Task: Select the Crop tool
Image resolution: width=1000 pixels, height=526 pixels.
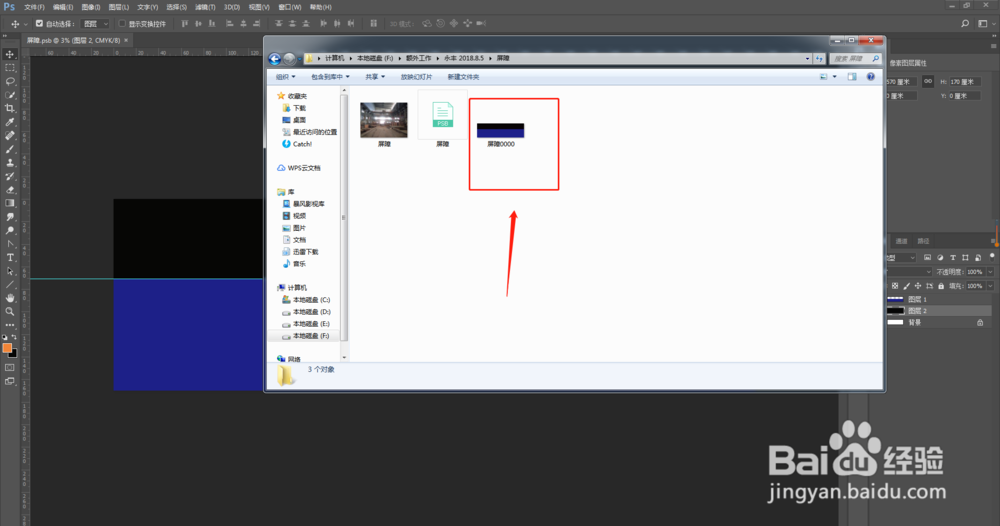Action: coord(10,108)
